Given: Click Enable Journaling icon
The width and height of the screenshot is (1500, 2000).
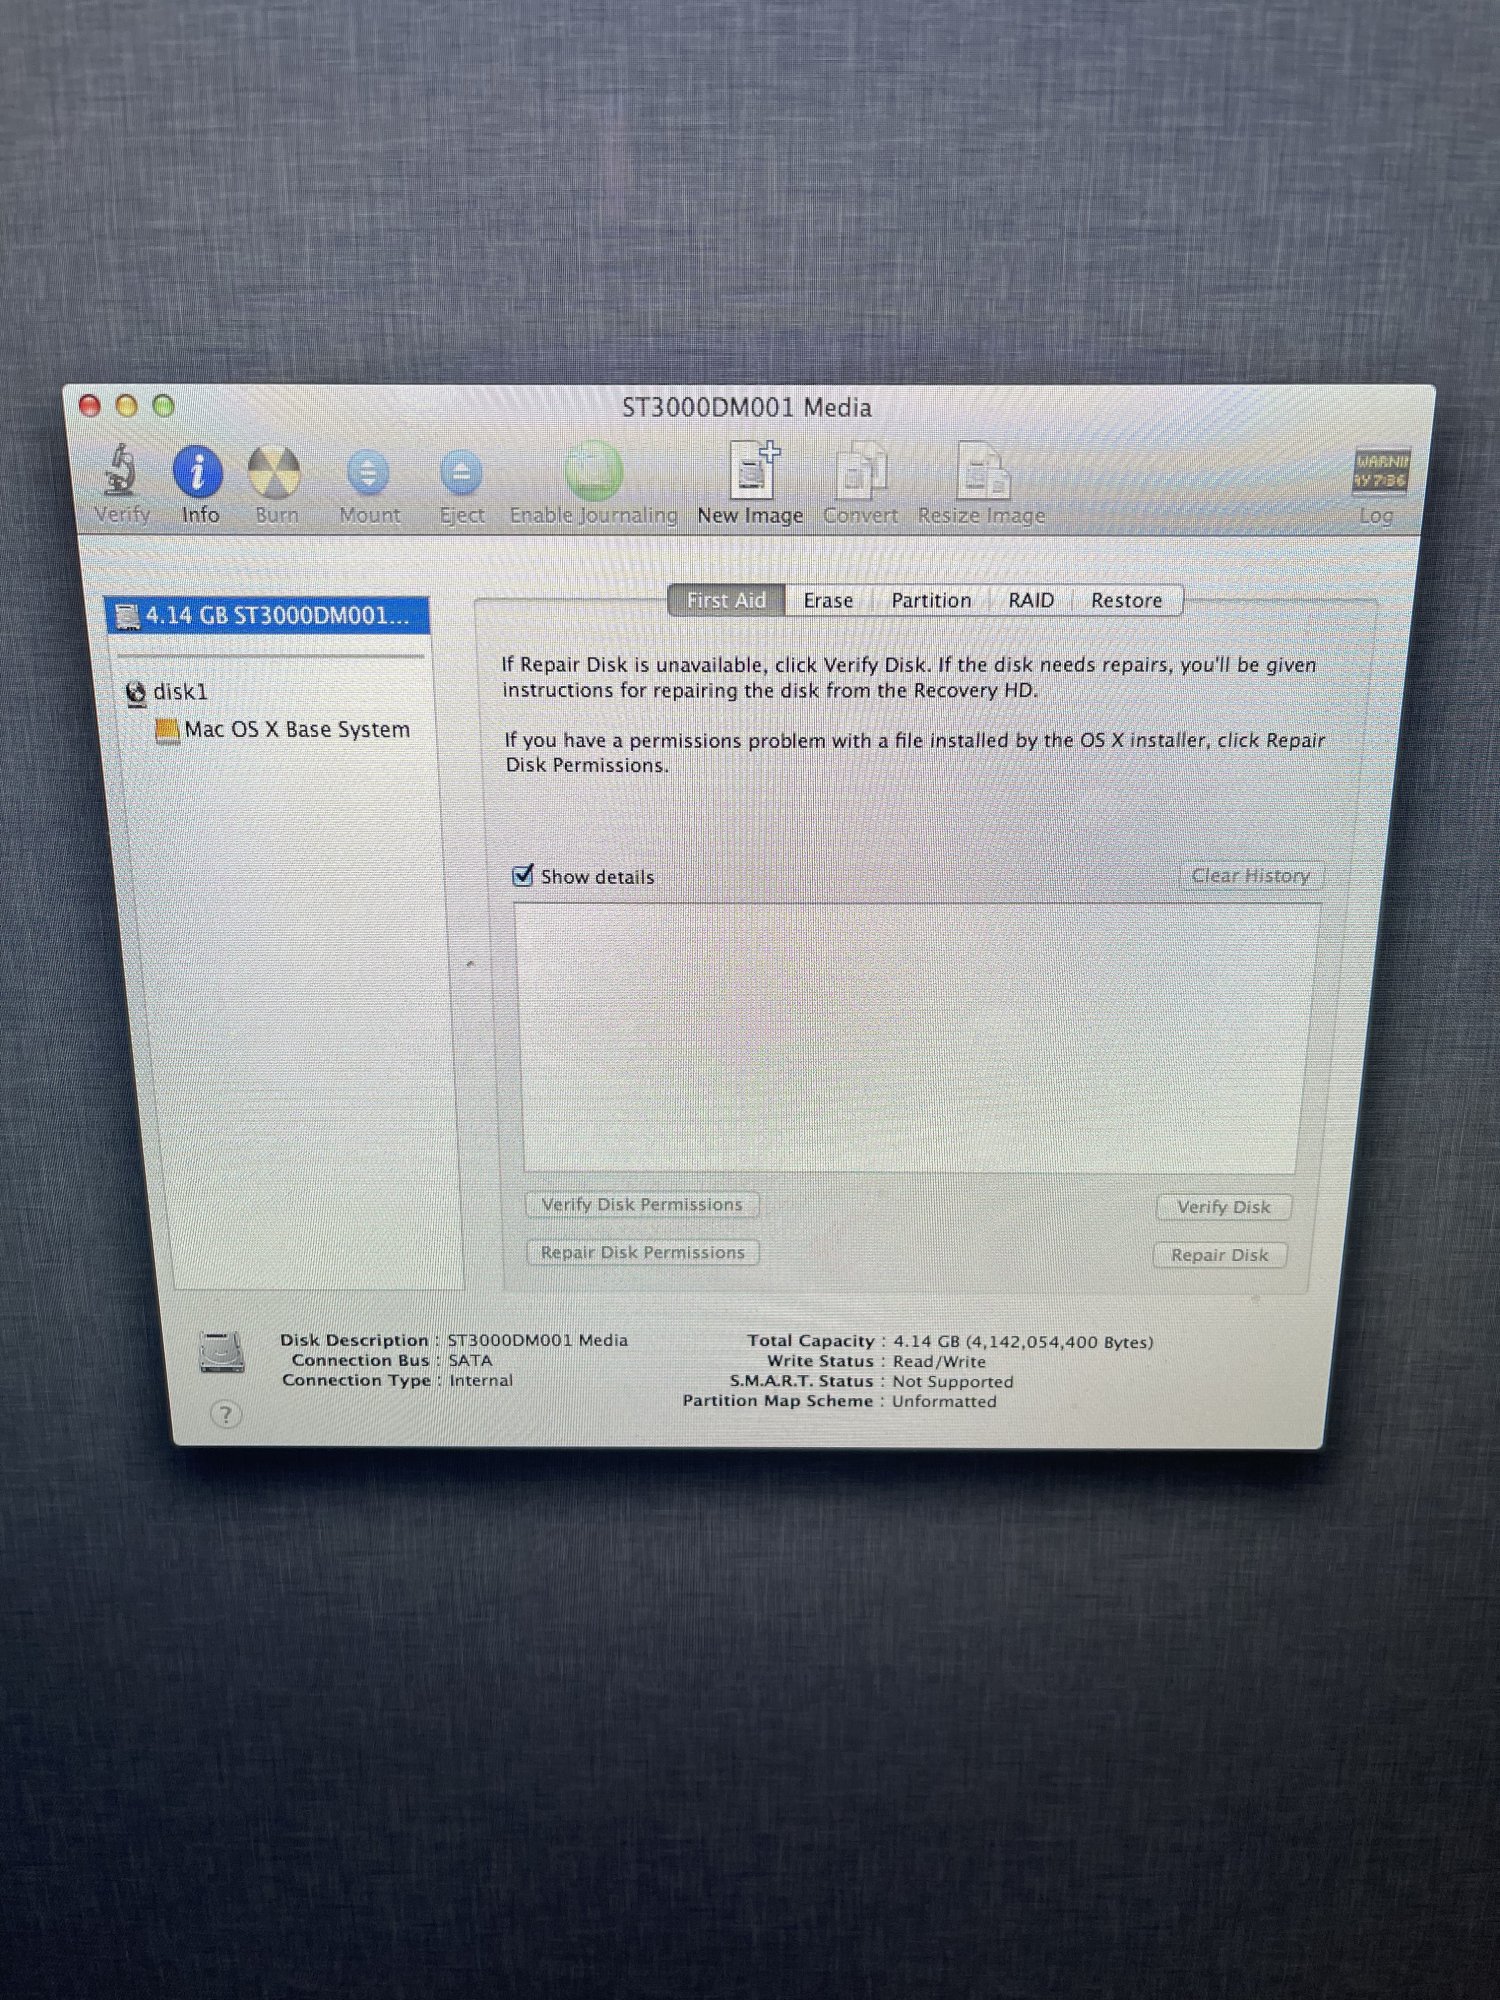Looking at the screenshot, I should 593,471.
